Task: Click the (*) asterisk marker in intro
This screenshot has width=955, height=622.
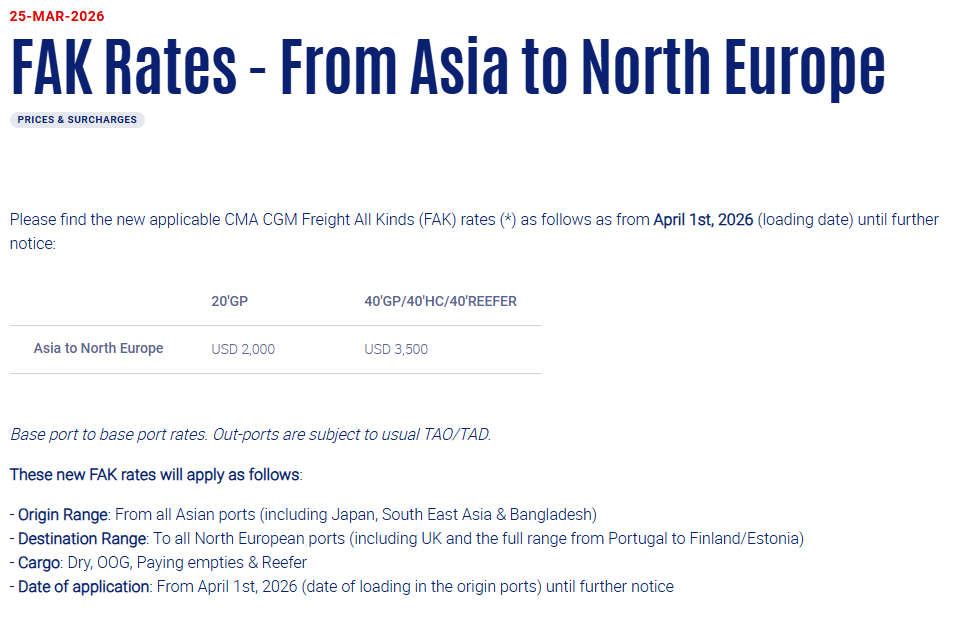Action: 508,219
